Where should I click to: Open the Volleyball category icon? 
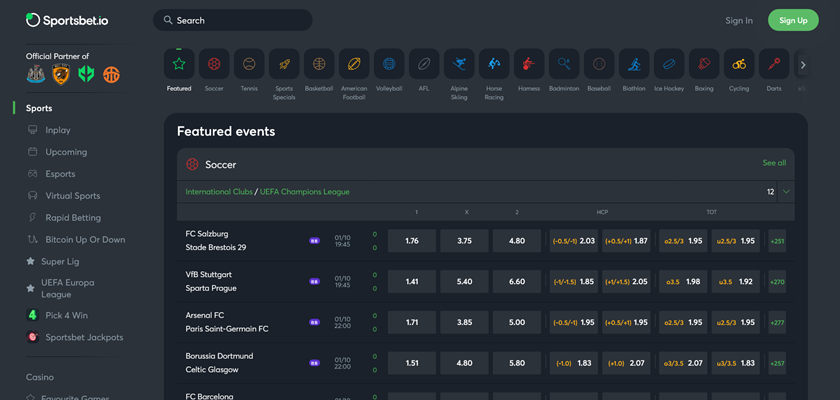point(389,64)
